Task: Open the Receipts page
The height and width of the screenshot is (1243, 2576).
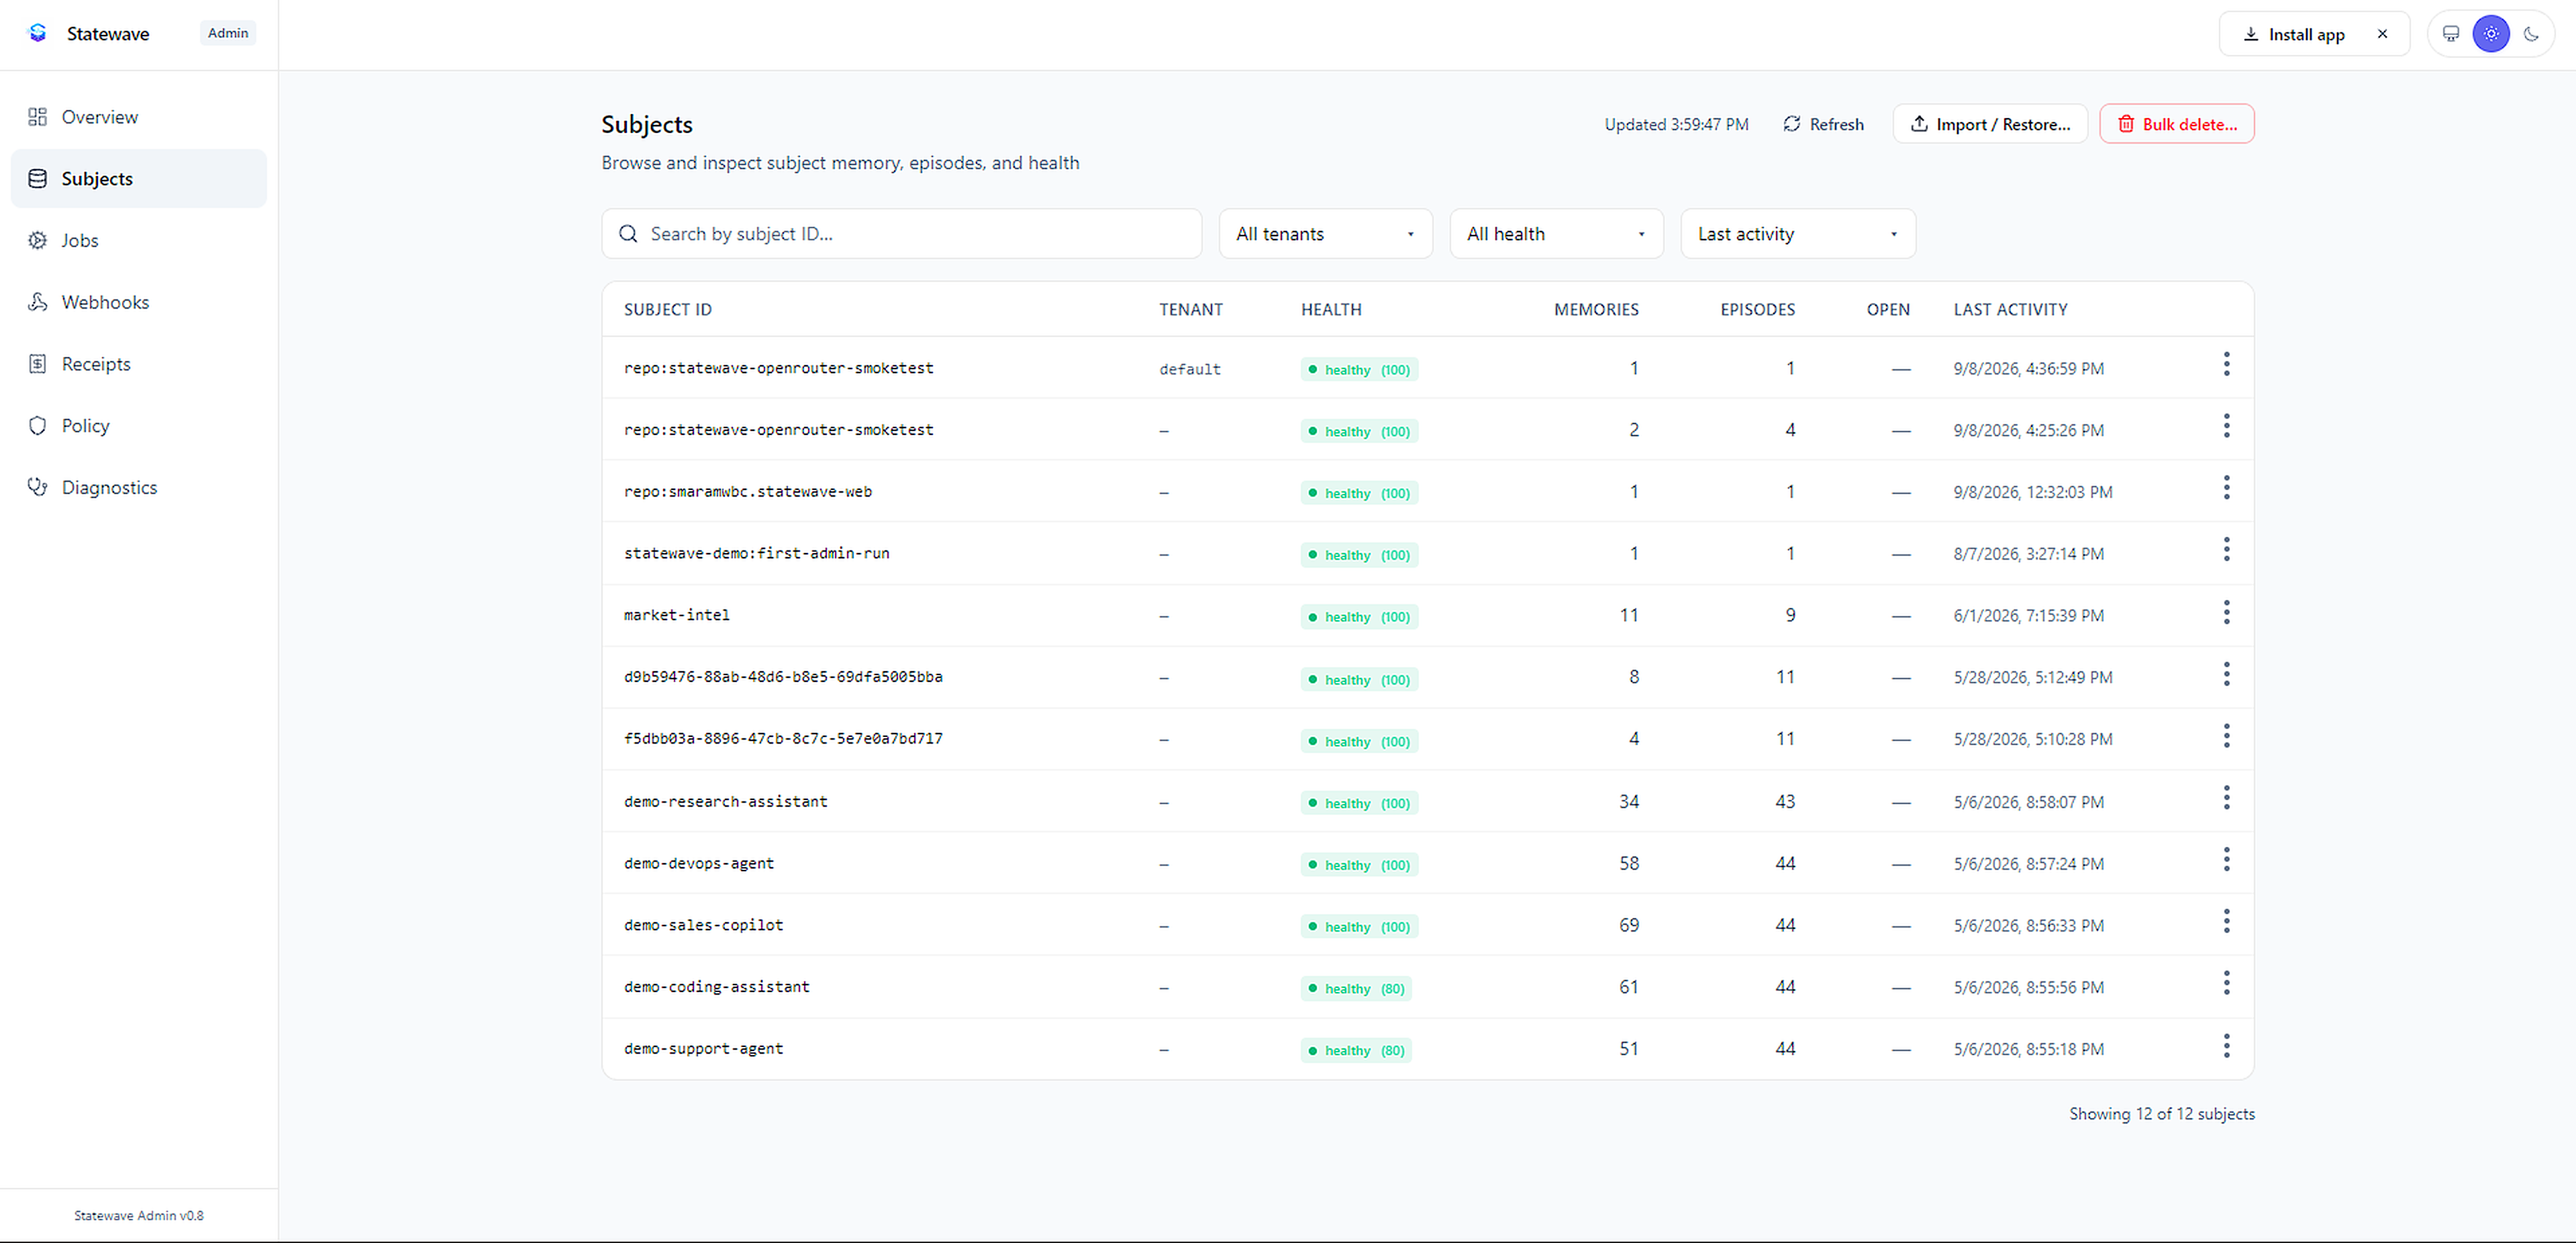Action: tap(139, 364)
